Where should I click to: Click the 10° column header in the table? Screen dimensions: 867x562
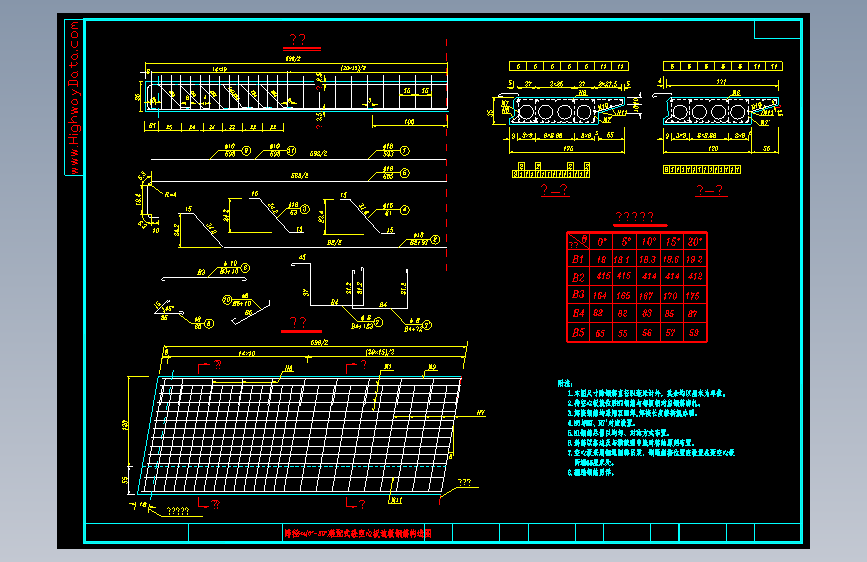click(x=648, y=242)
